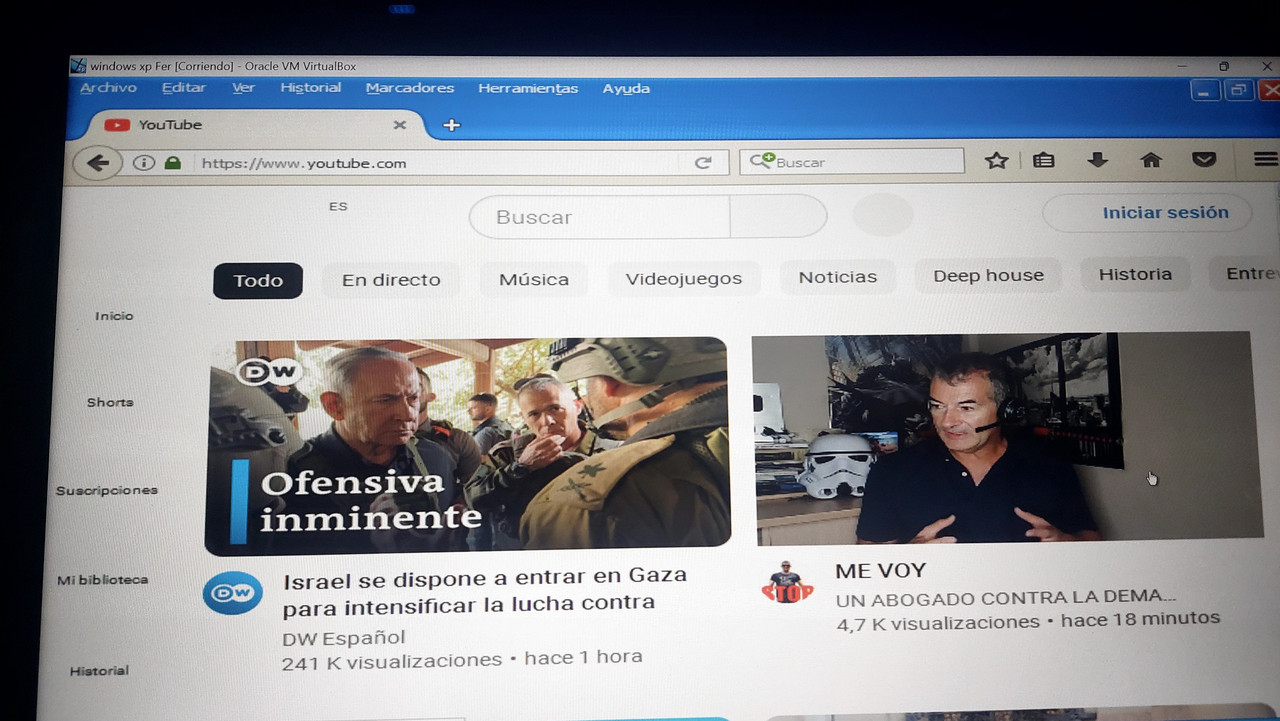The image size is (1280, 721).
Task: Open Mi biblioteca in the sidebar
Action: [103, 580]
